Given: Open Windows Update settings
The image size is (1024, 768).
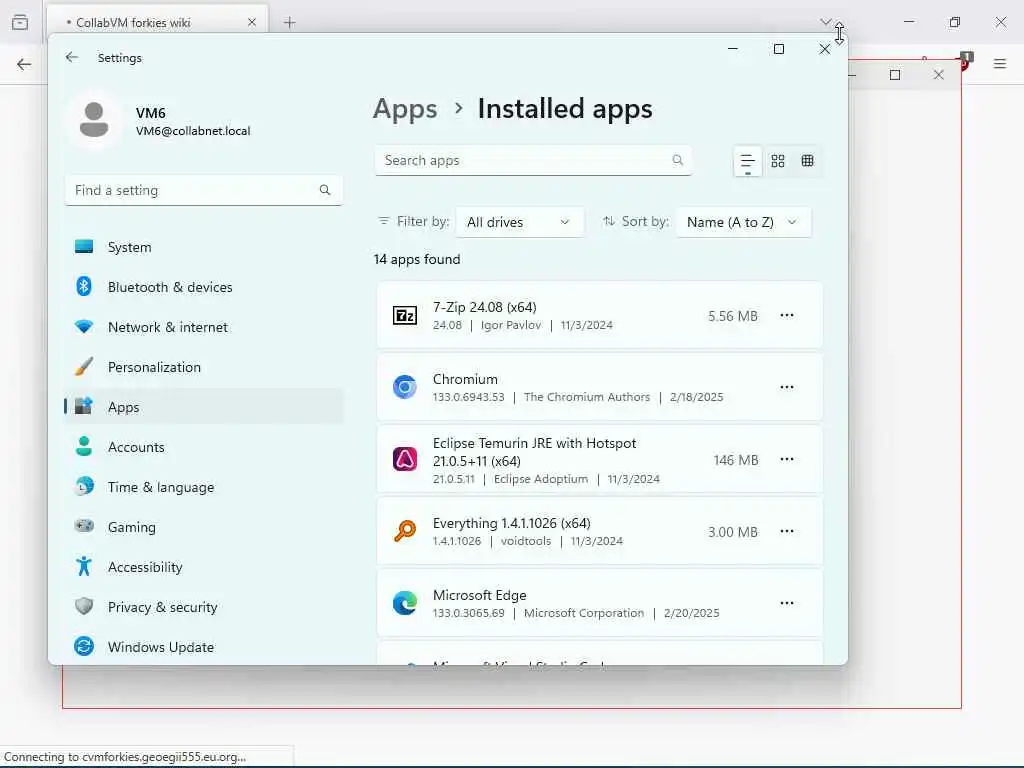Looking at the screenshot, I should 204,647.
